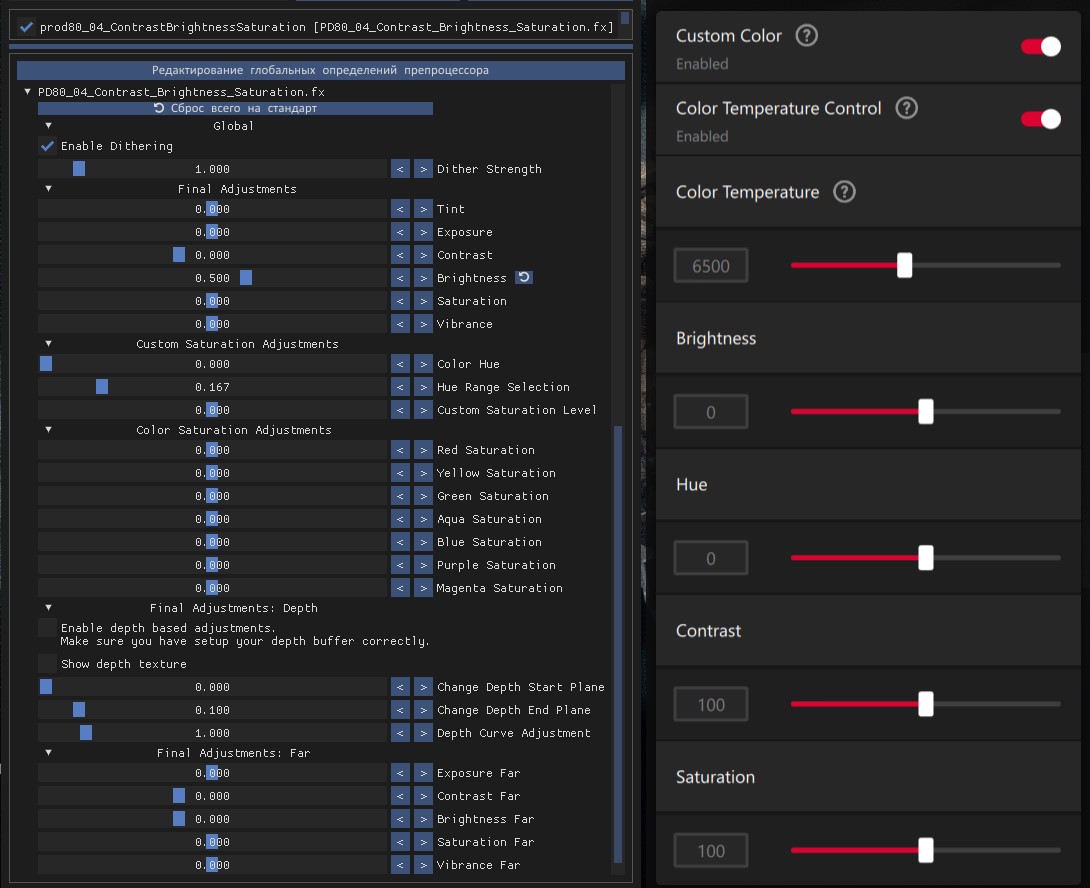Reset Brightness value with undo icon
Image resolution: width=1090 pixels, height=888 pixels.
coord(524,277)
